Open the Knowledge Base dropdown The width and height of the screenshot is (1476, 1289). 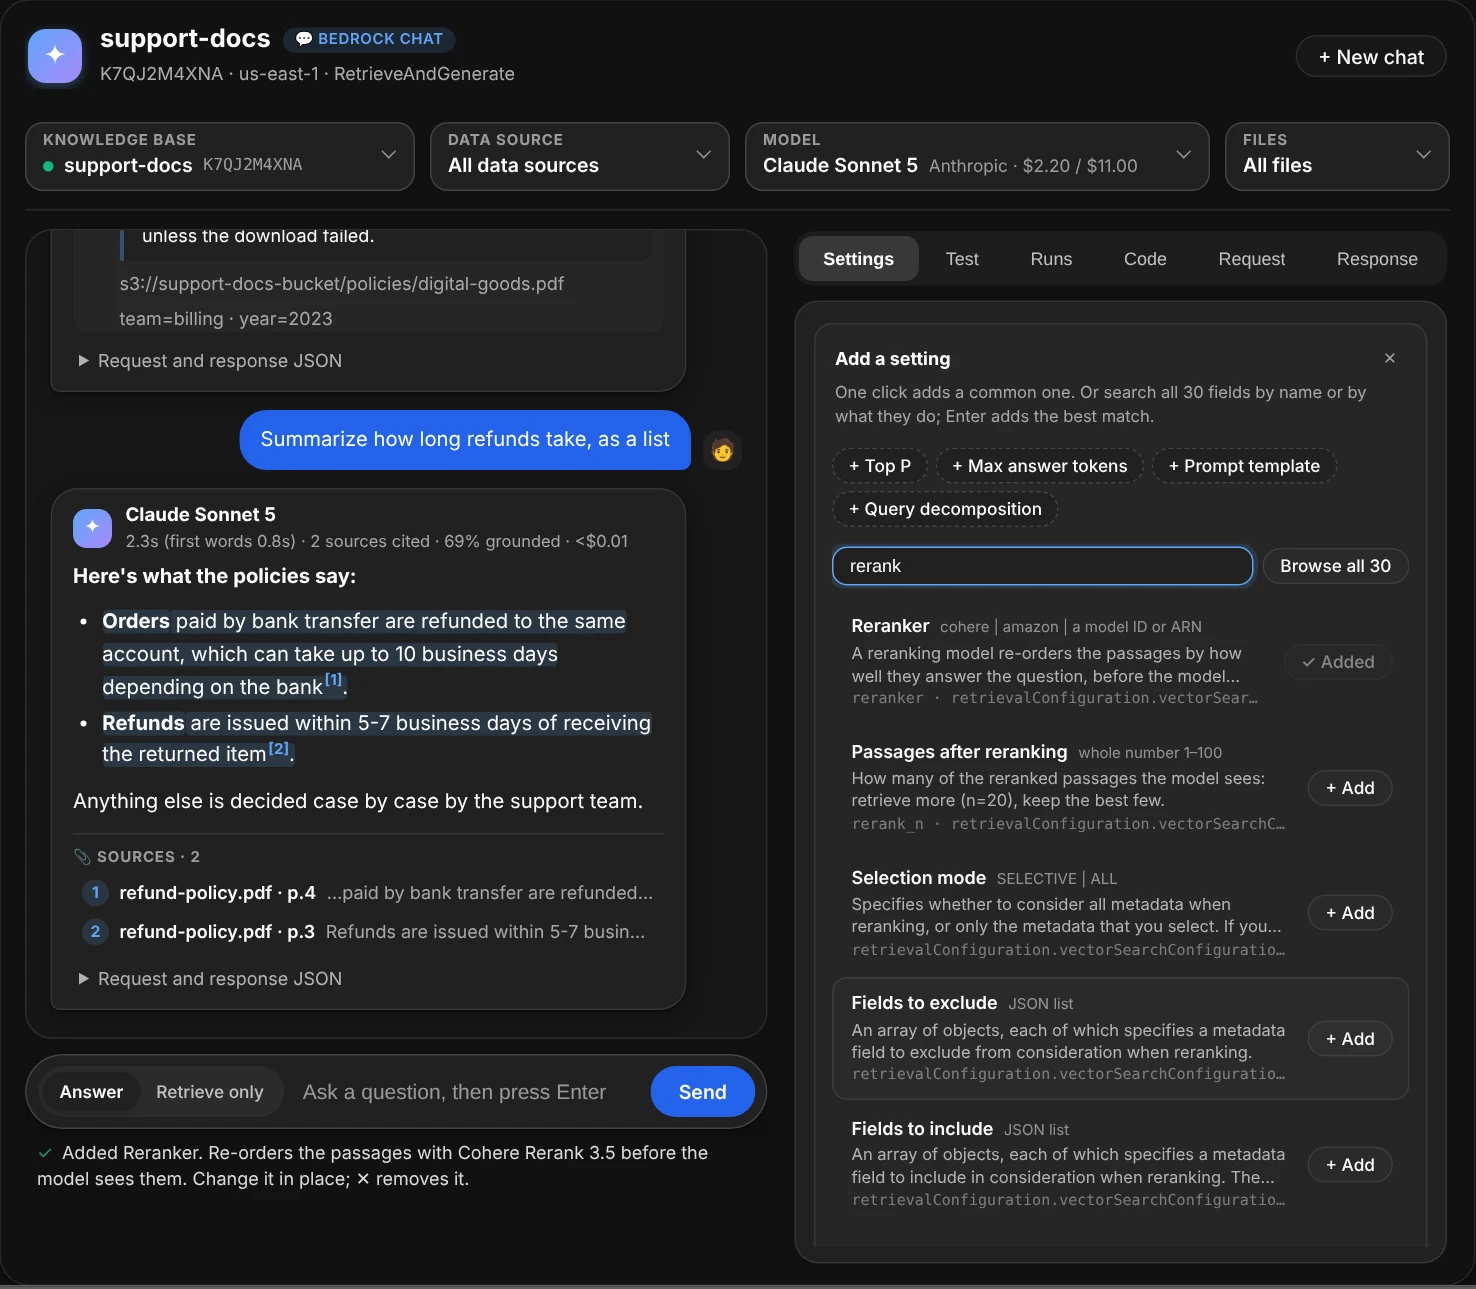tap(220, 156)
